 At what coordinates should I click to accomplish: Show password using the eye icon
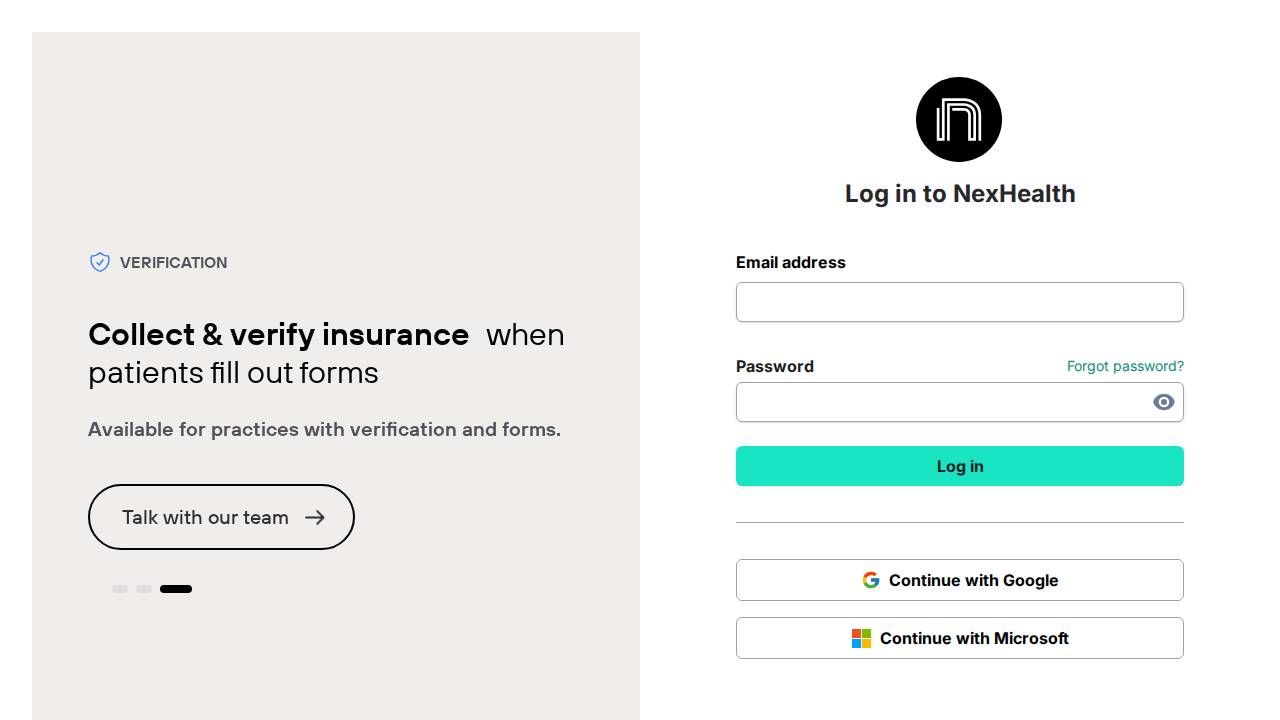click(x=1163, y=402)
